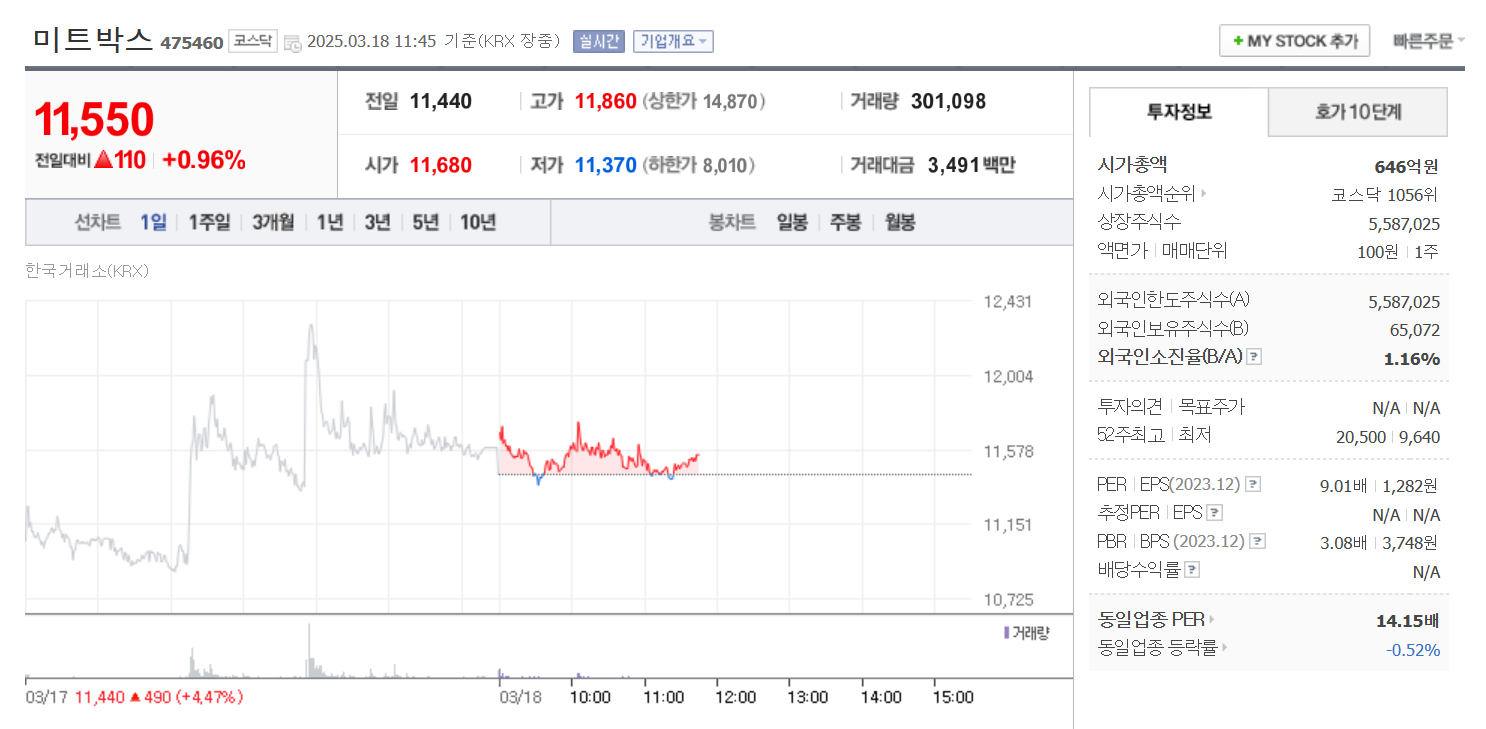Show the 월봉 candlestick chart
Image resolution: width=1486 pixels, height=729 pixels.
899,223
